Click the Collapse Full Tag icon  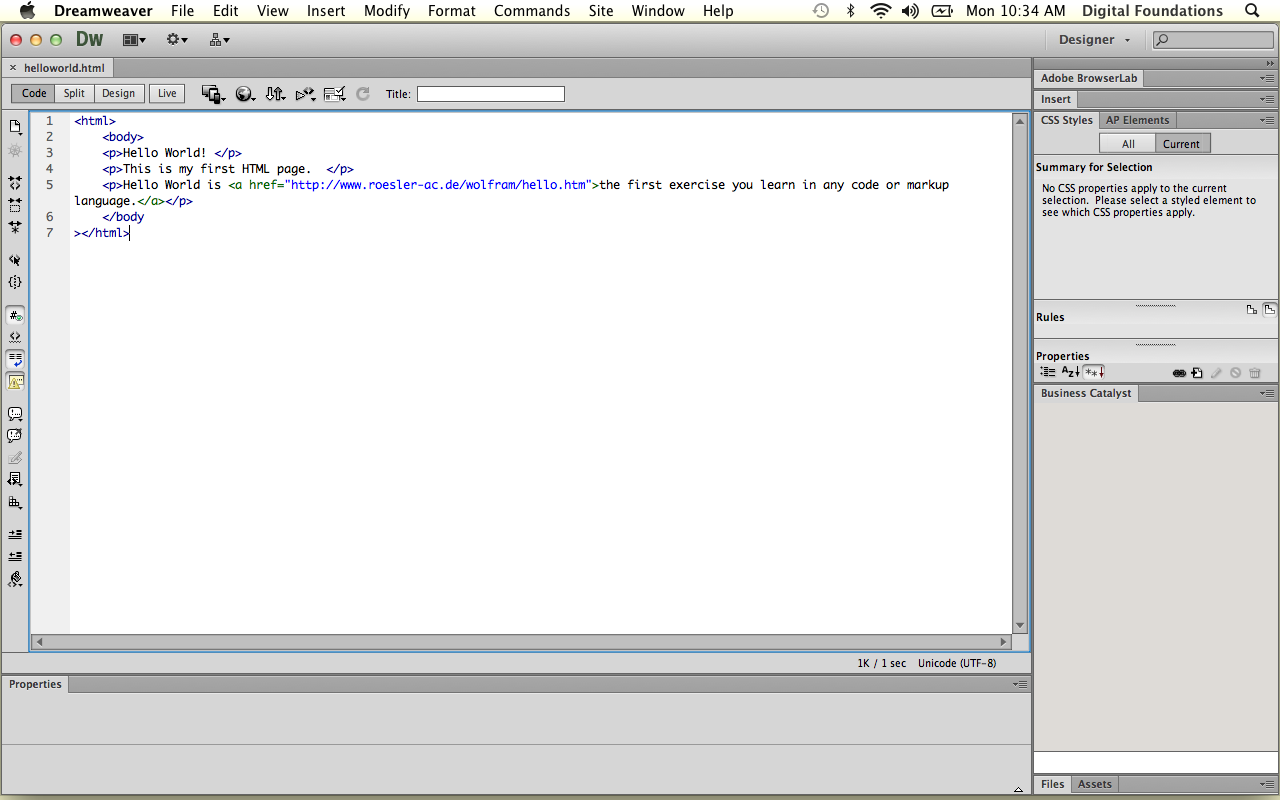(15, 184)
